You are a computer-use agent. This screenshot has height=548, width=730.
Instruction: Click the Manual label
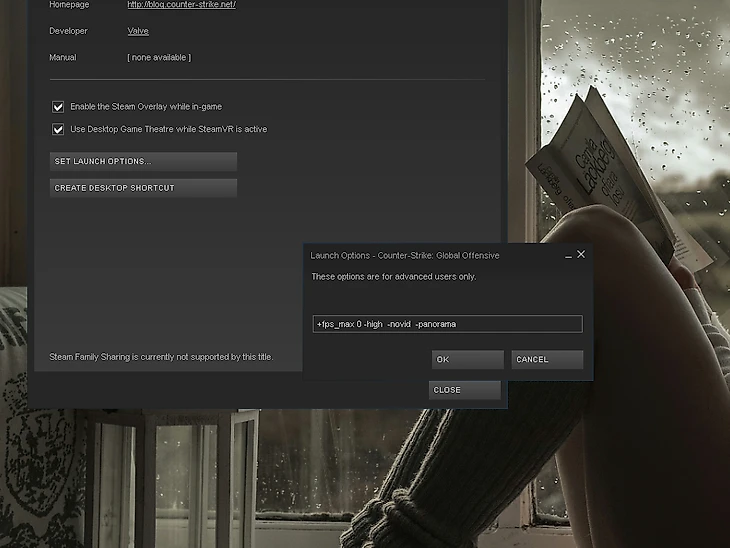[63, 57]
